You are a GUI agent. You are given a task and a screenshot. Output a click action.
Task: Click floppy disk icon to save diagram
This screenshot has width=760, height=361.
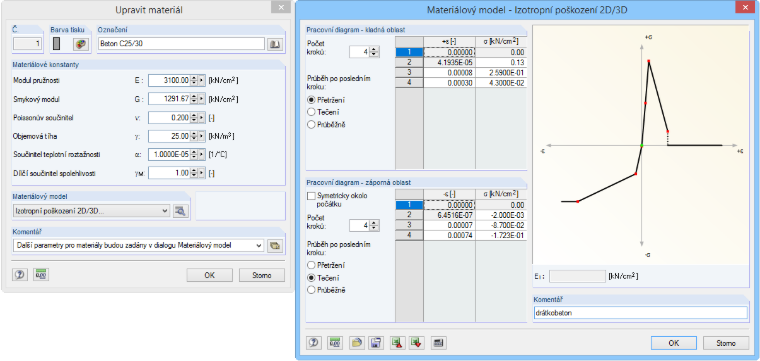pyautogui.click(x=376, y=343)
